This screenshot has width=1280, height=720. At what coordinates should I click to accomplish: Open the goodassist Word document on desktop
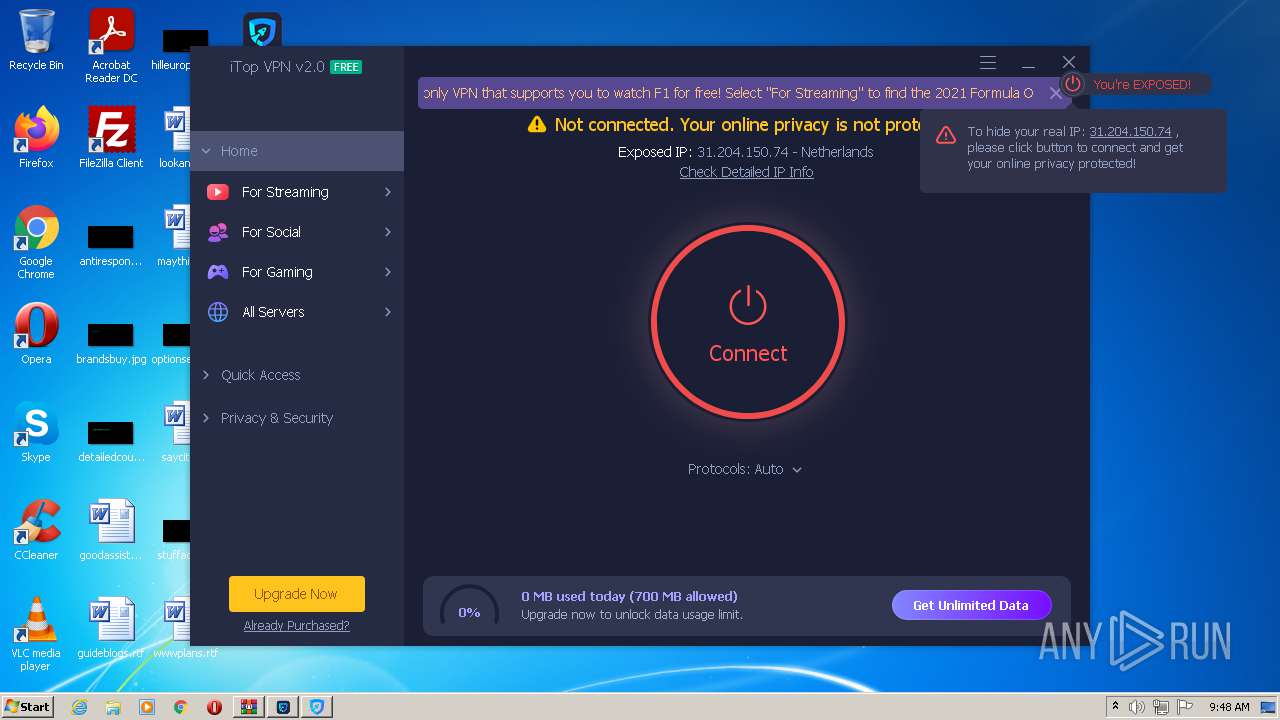tap(111, 530)
